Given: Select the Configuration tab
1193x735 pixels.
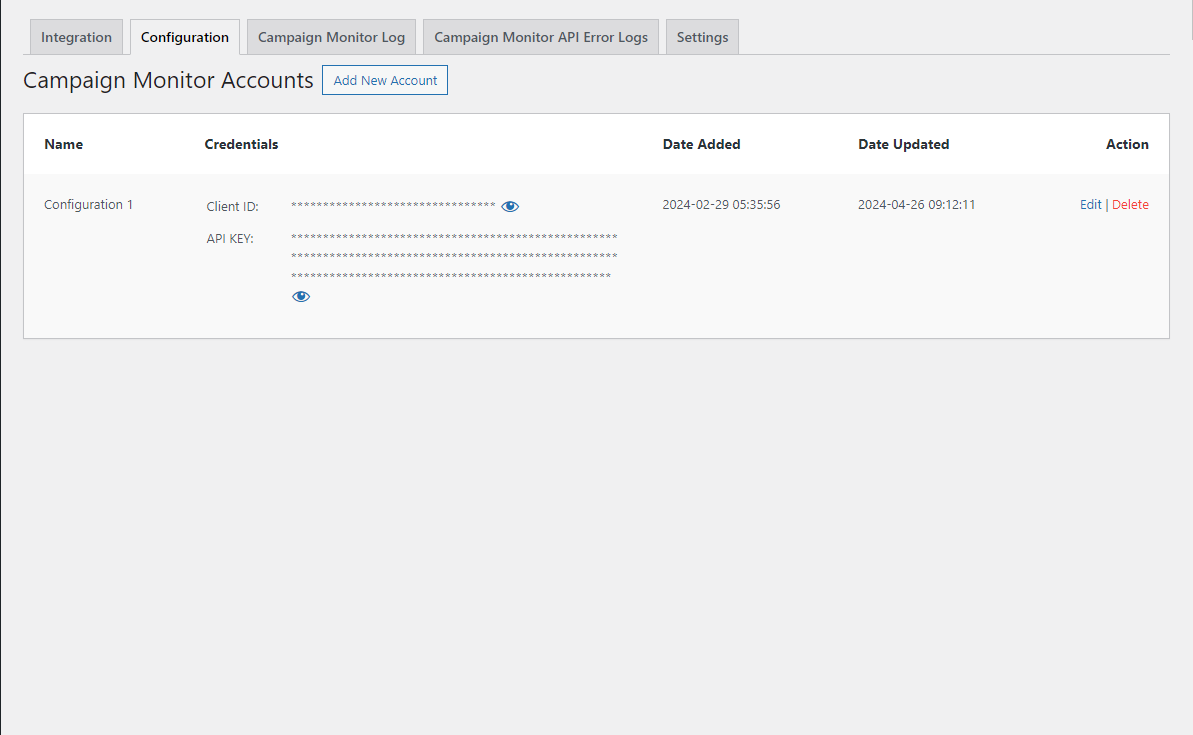Looking at the screenshot, I should tap(185, 37).
